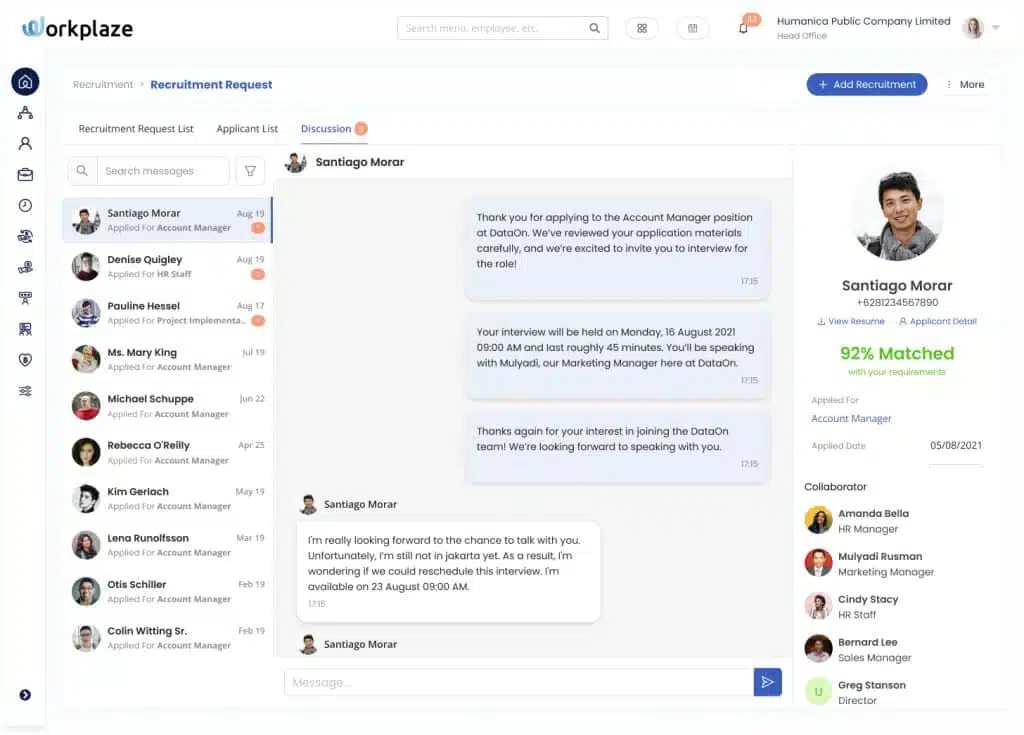Open the message filter funnel icon
The image size is (1024, 735).
click(250, 171)
